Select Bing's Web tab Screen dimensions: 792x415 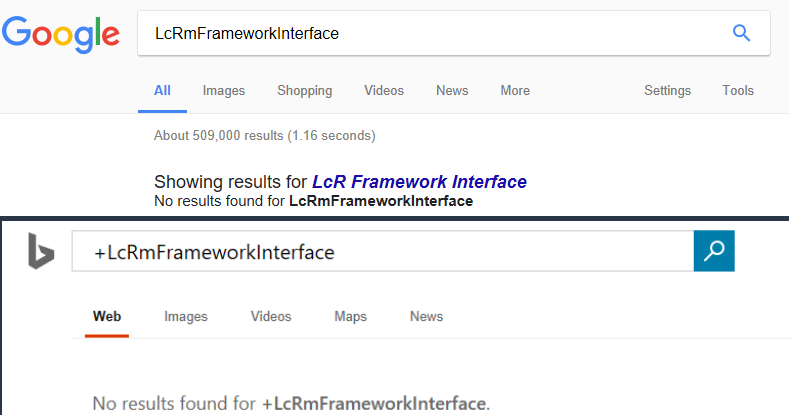(107, 317)
